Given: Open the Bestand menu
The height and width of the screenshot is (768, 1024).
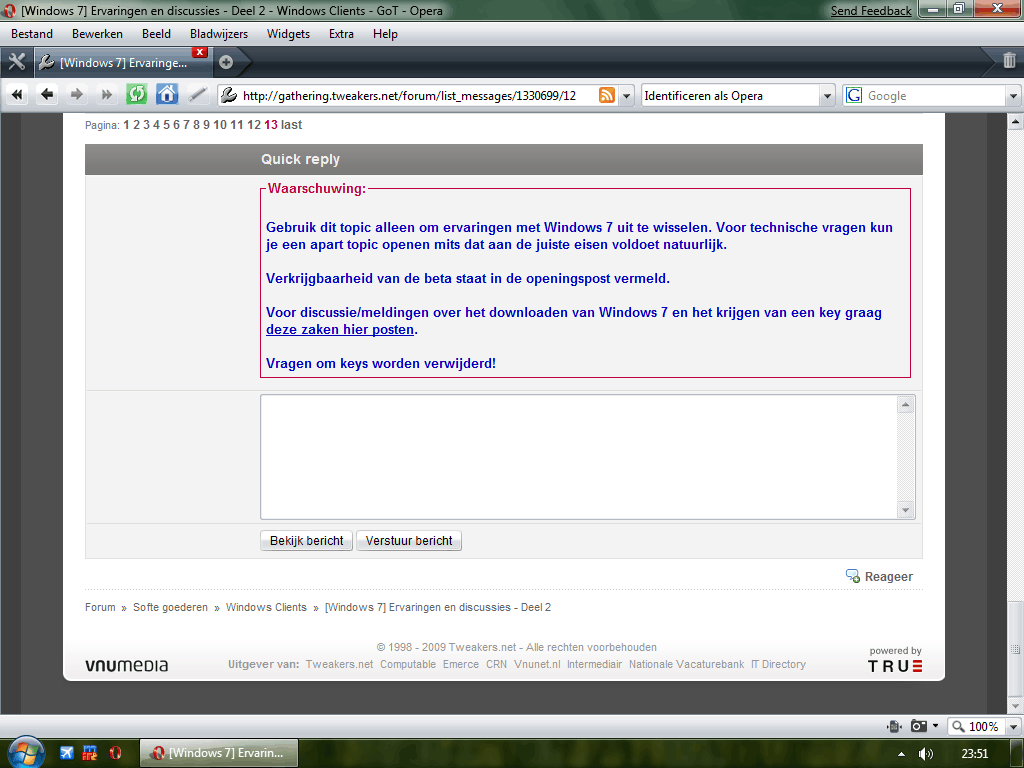Looking at the screenshot, I should click(x=31, y=34).
